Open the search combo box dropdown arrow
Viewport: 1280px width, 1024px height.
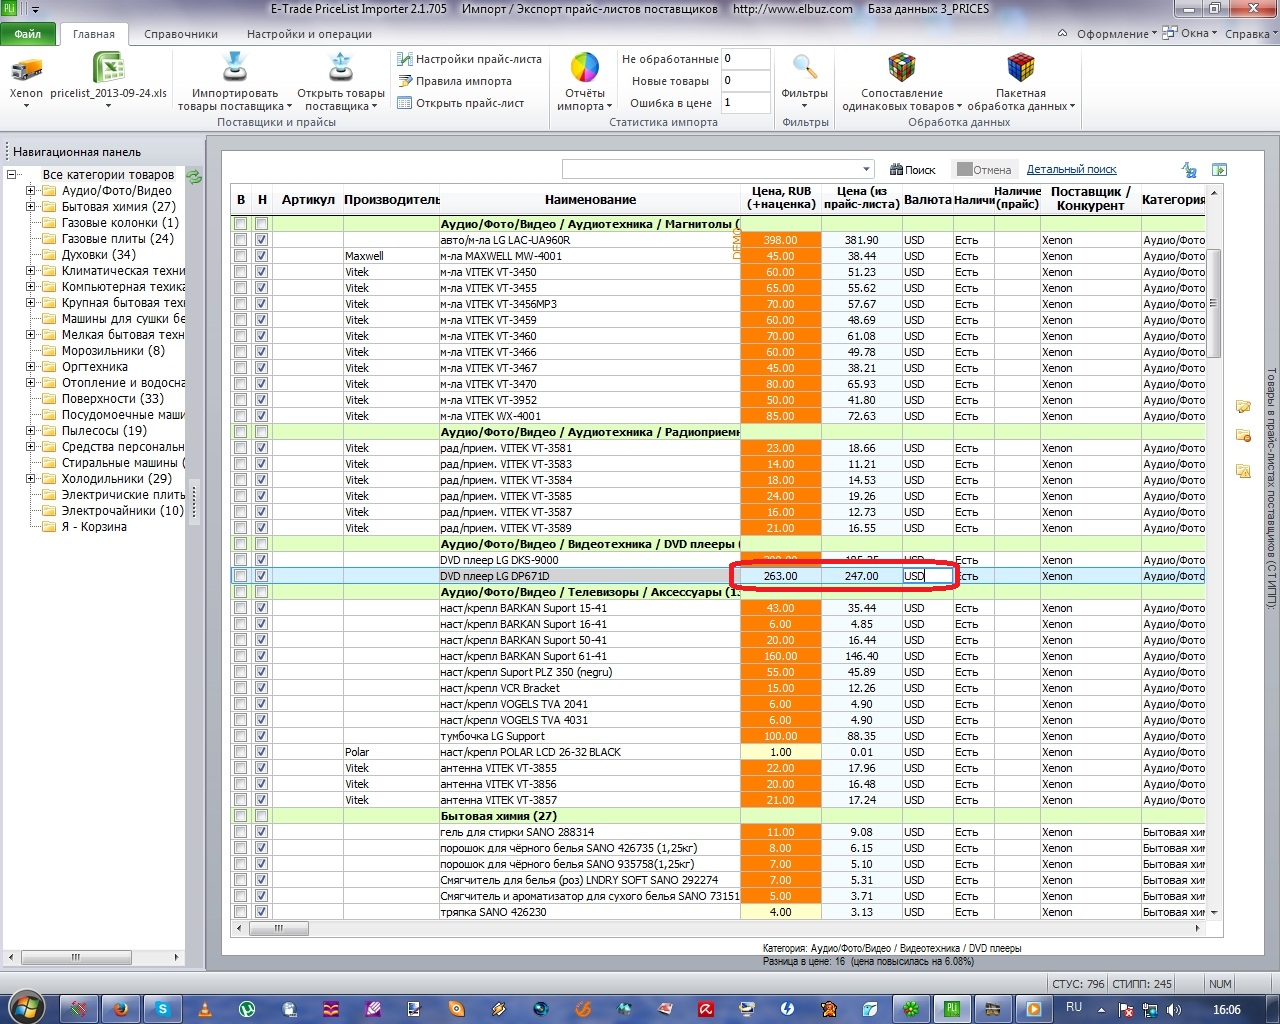pos(866,169)
